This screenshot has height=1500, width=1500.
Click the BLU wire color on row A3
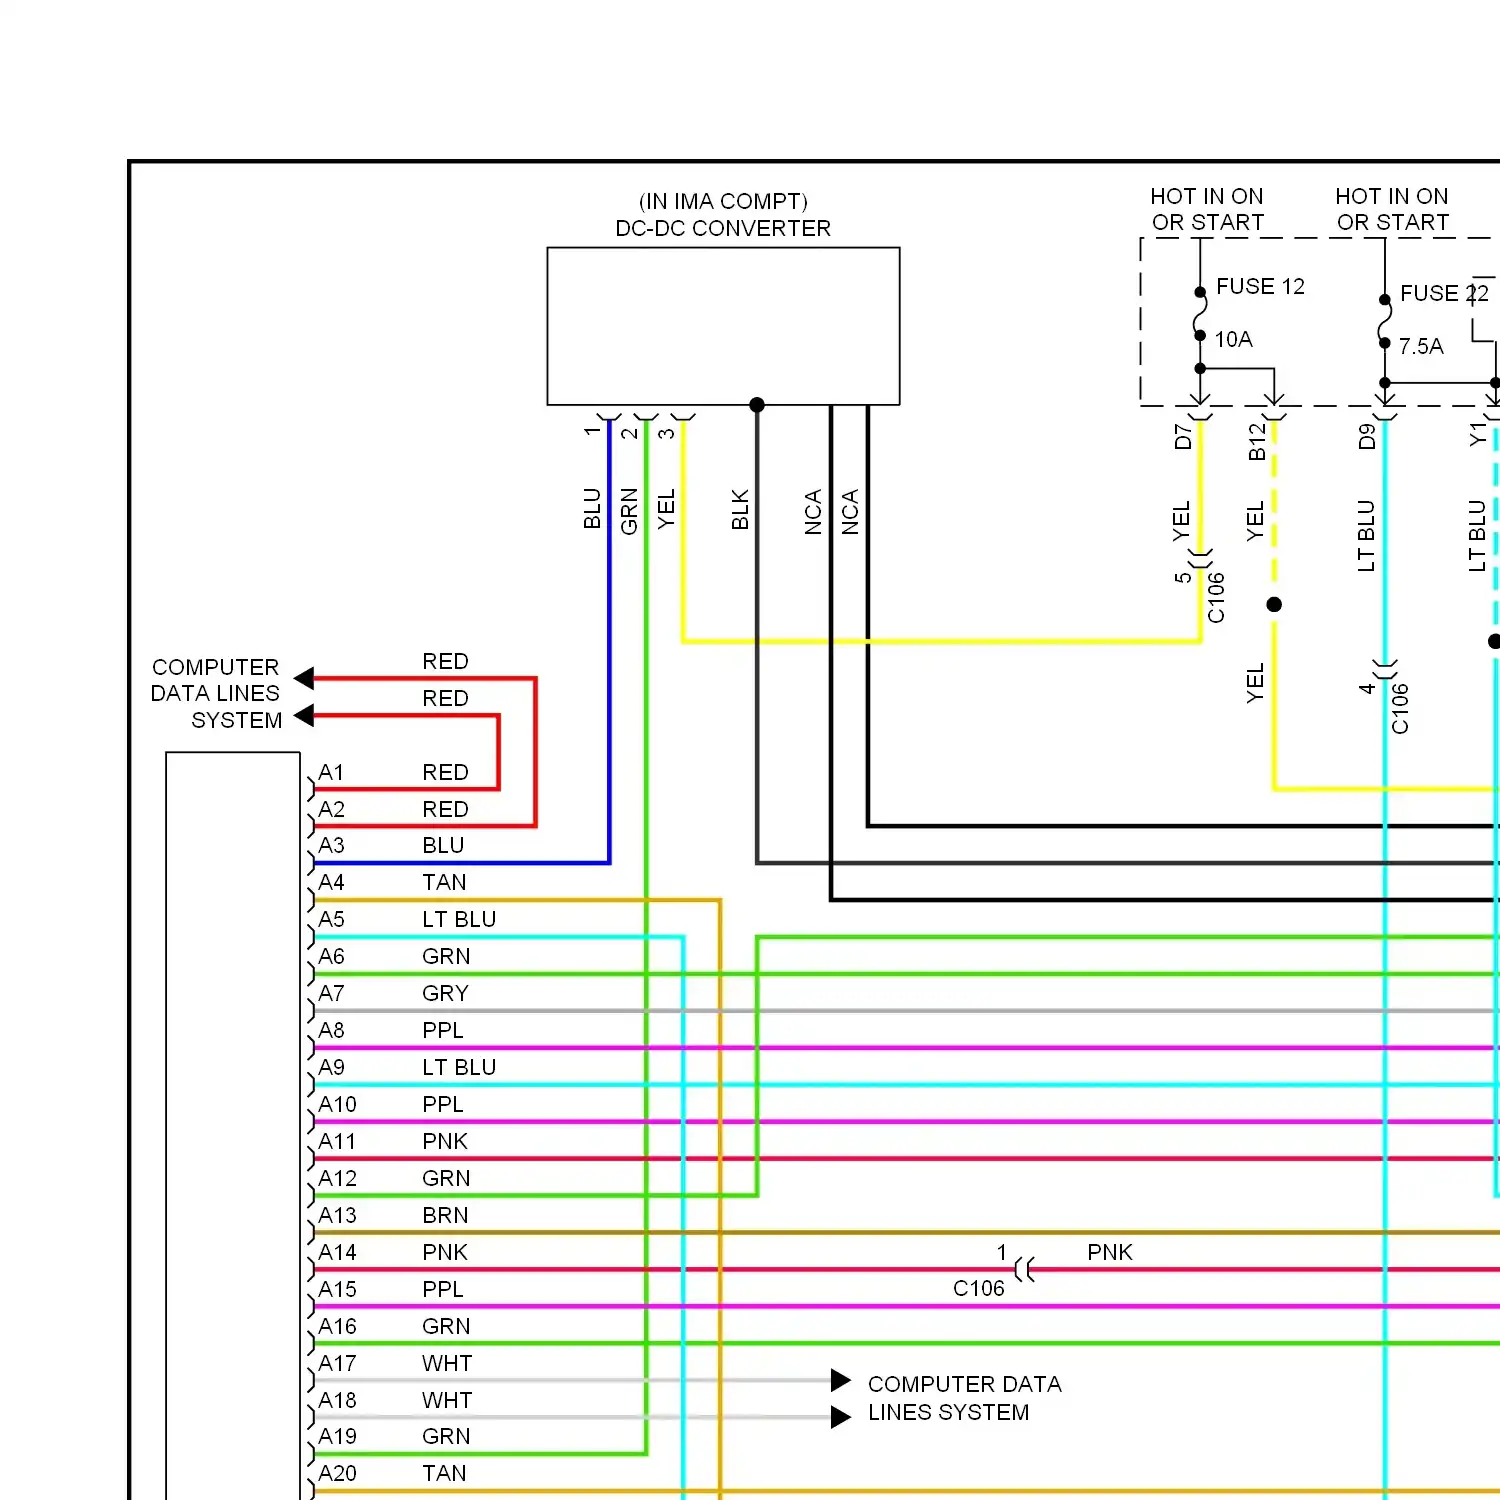click(443, 845)
